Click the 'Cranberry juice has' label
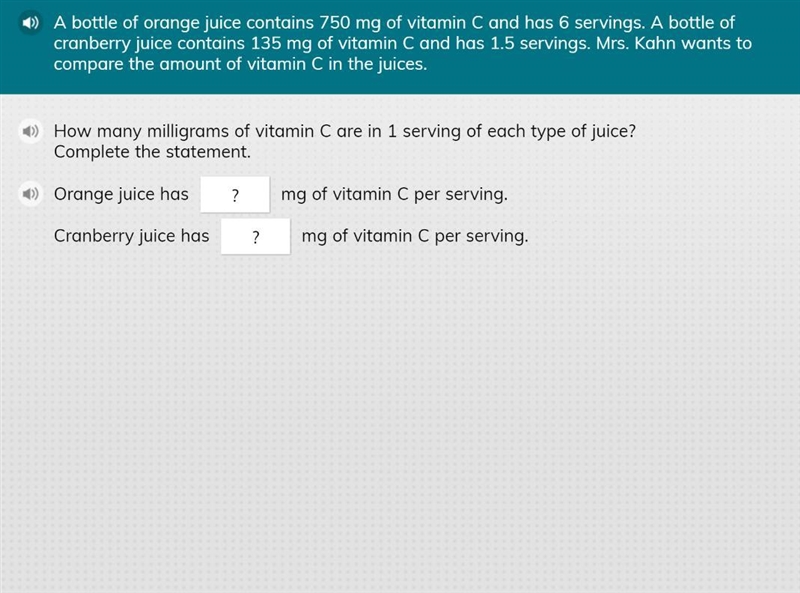Image resolution: width=800 pixels, height=593 pixels. click(x=132, y=236)
